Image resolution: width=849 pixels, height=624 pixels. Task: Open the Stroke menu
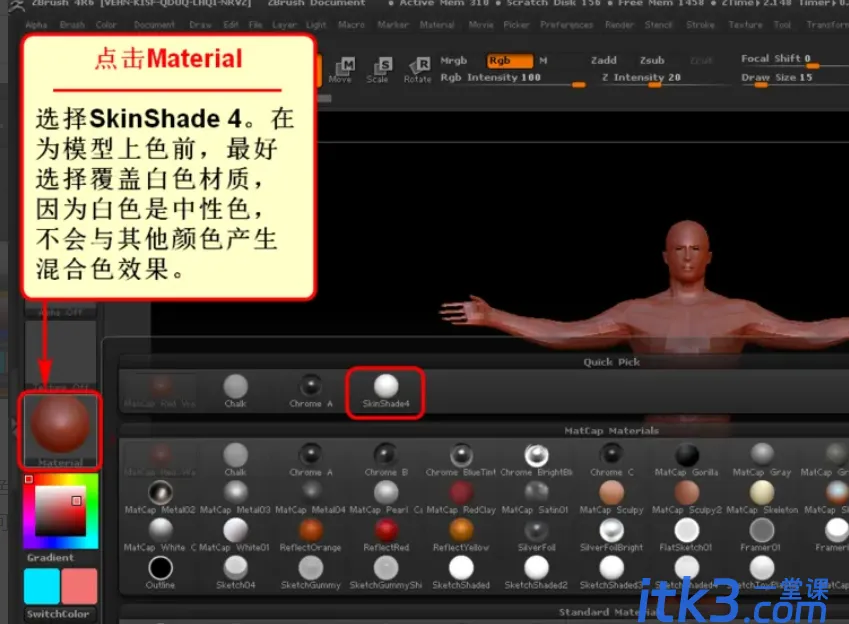pyautogui.click(x=700, y=25)
